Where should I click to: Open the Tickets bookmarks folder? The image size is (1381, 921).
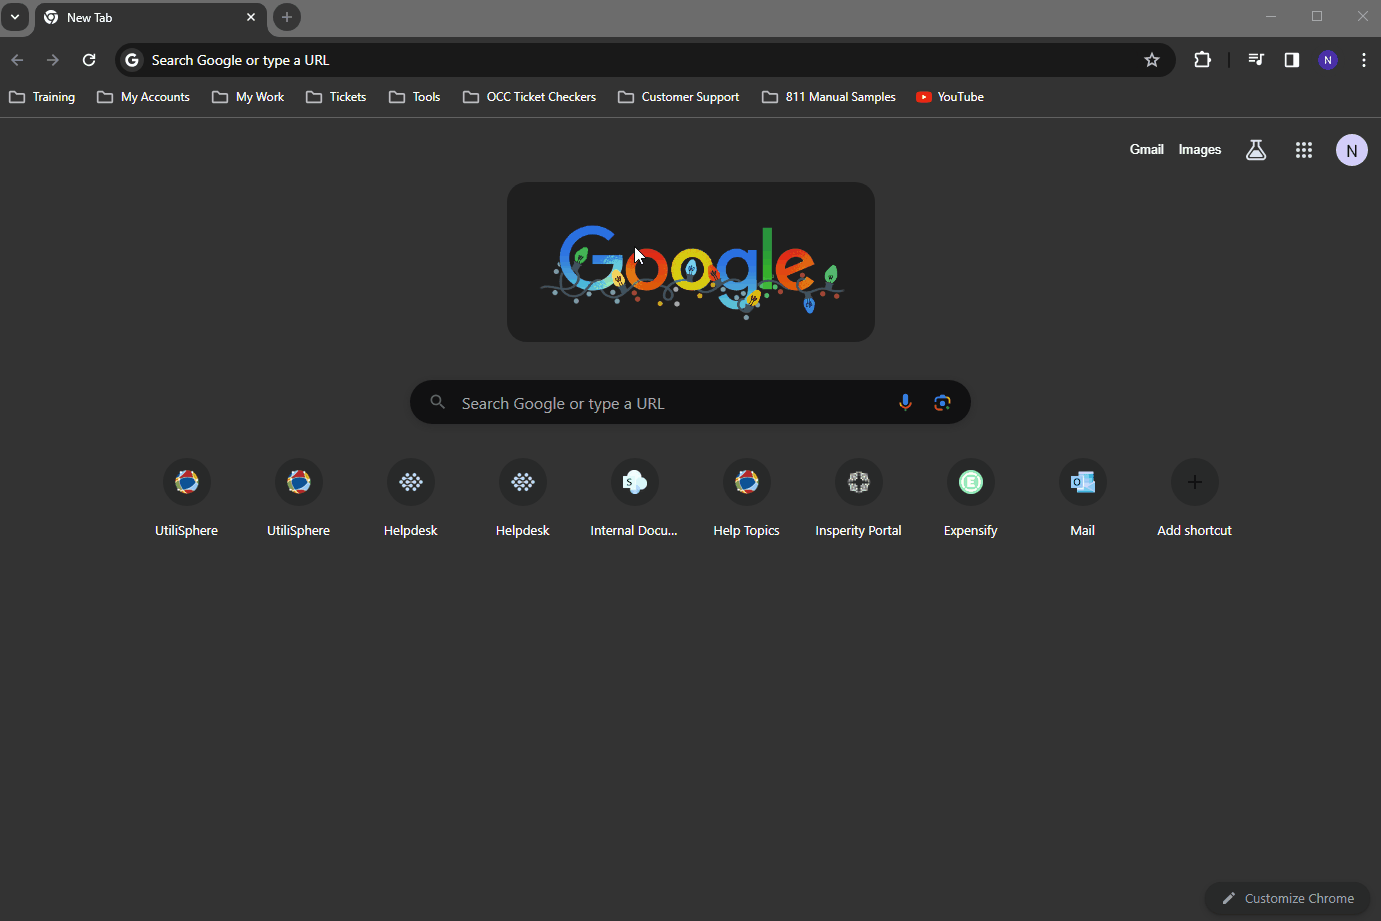(x=336, y=97)
